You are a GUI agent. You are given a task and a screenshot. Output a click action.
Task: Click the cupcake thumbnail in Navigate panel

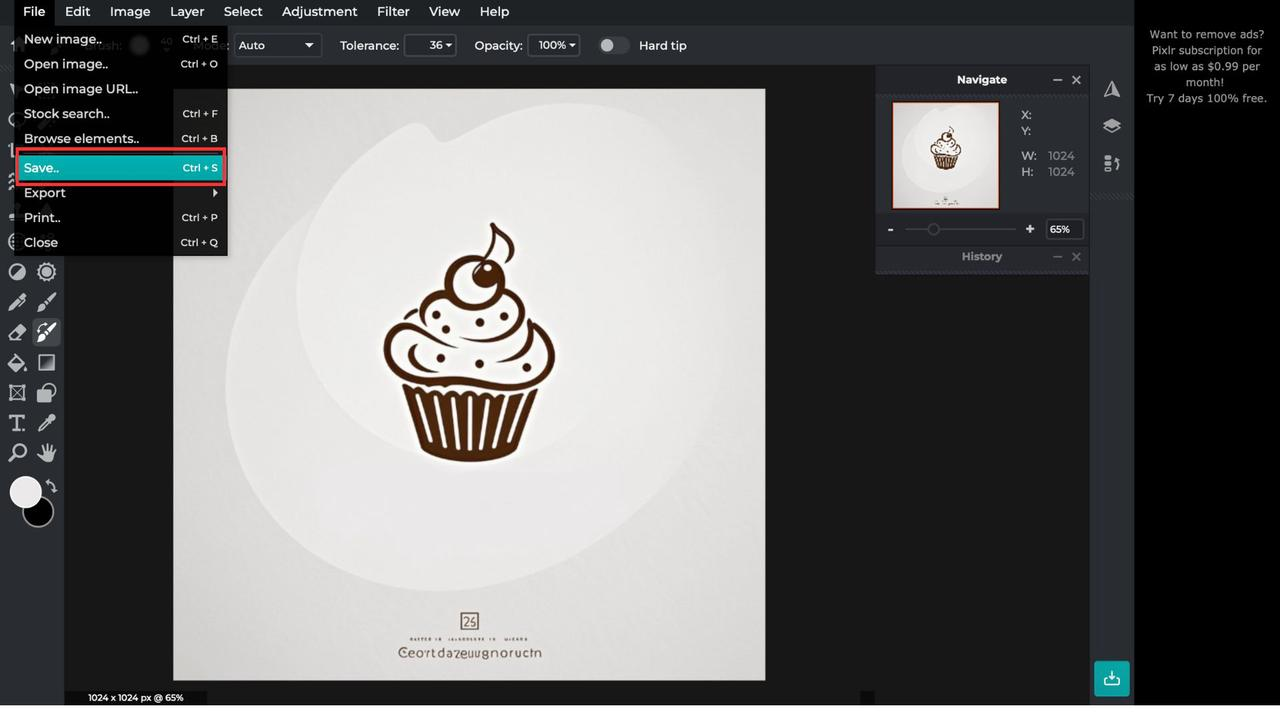945,155
